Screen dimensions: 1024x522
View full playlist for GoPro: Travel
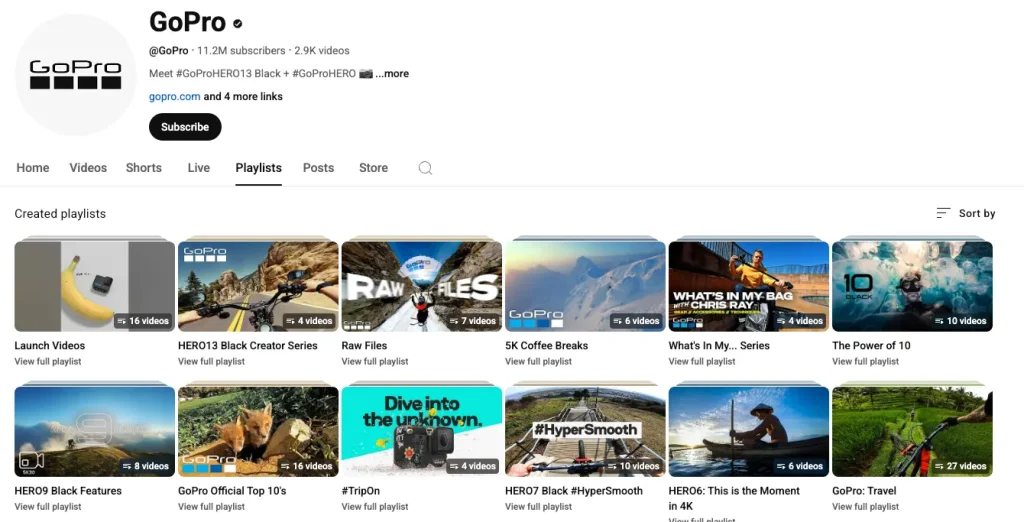865,506
